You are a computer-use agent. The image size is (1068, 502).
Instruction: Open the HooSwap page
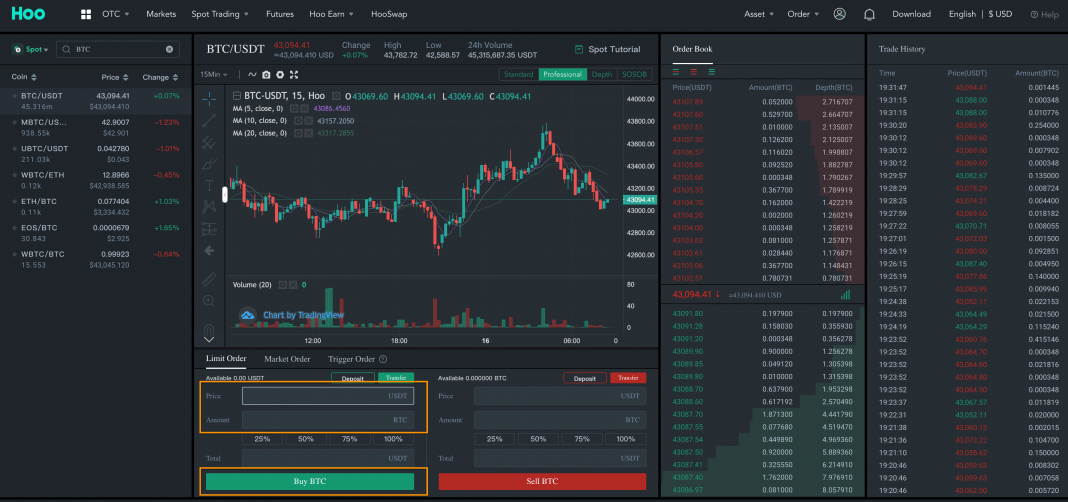(x=390, y=14)
